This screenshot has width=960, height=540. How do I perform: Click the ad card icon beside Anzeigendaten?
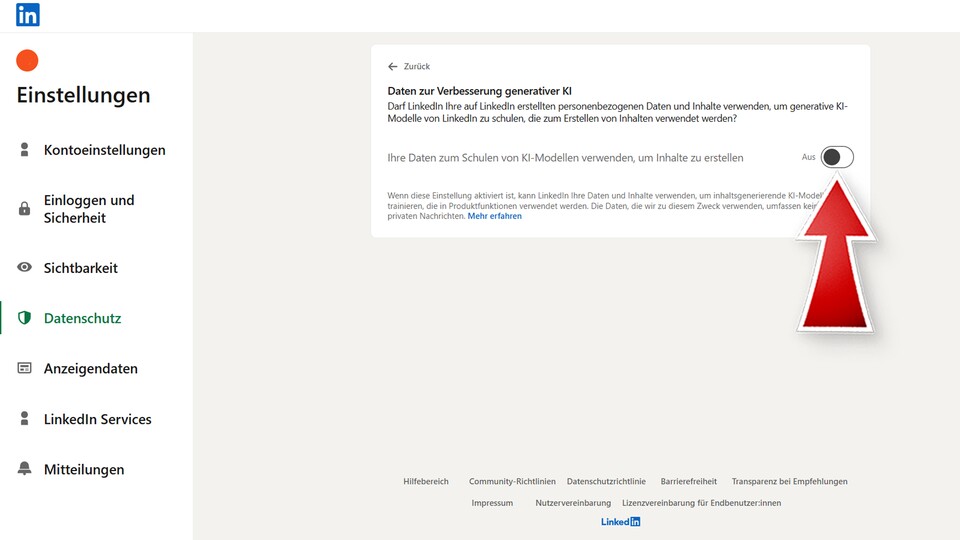(25, 368)
